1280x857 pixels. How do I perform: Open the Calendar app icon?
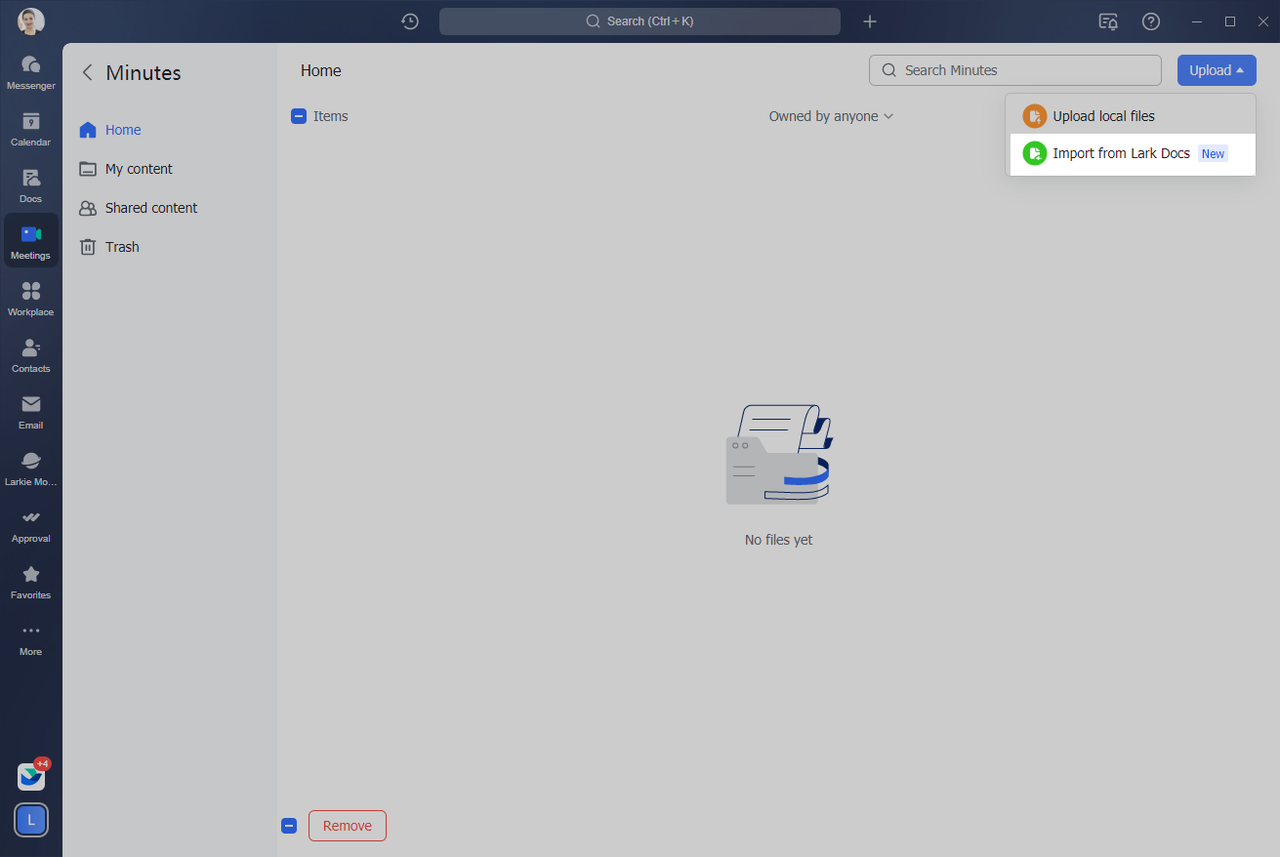tap(31, 128)
